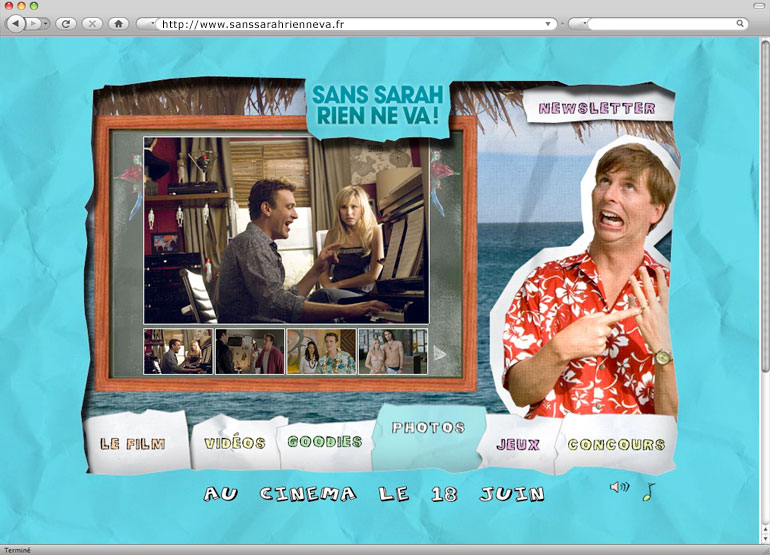This screenshot has width=770, height=555.
Task: Select the Photos section tab
Action: click(428, 428)
